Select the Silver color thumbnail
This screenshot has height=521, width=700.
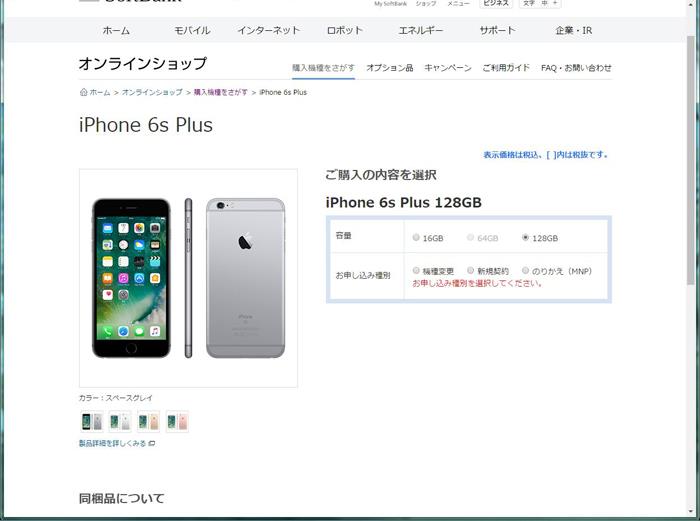tap(120, 421)
